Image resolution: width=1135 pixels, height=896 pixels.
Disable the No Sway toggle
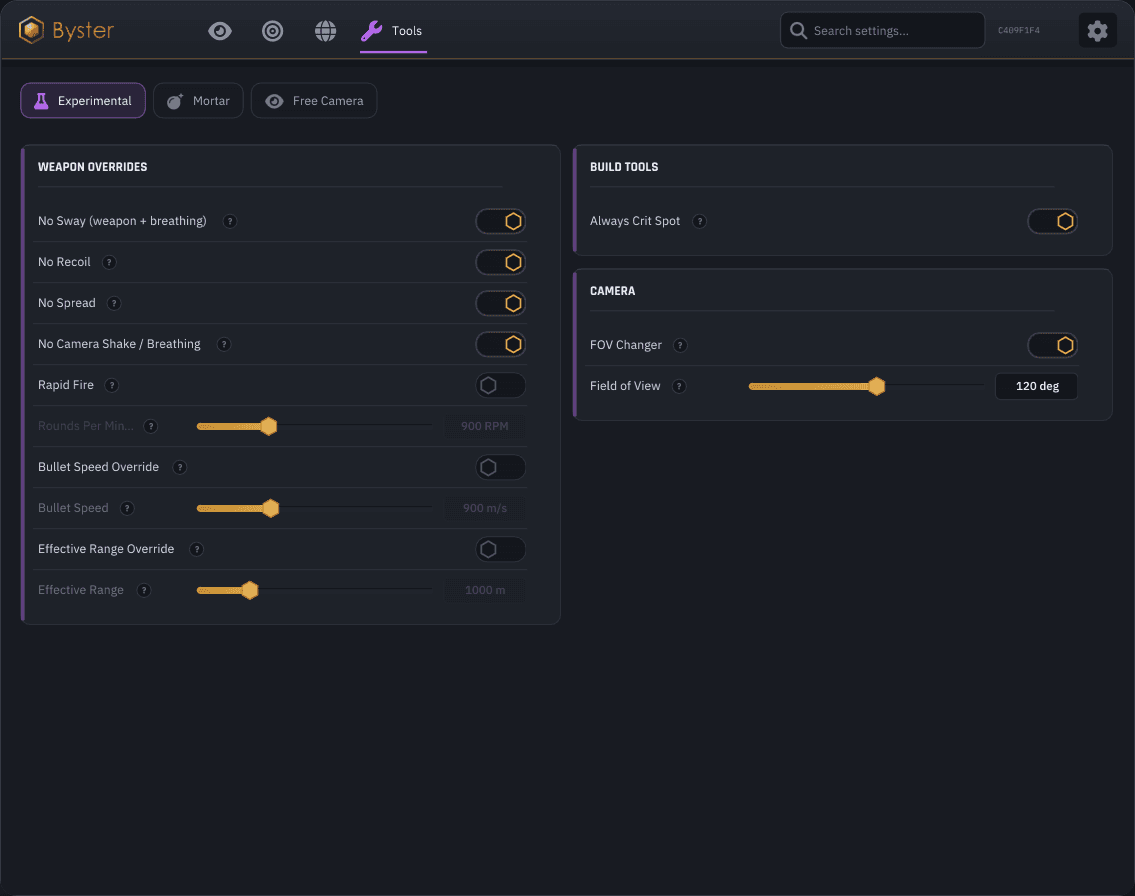(500, 221)
